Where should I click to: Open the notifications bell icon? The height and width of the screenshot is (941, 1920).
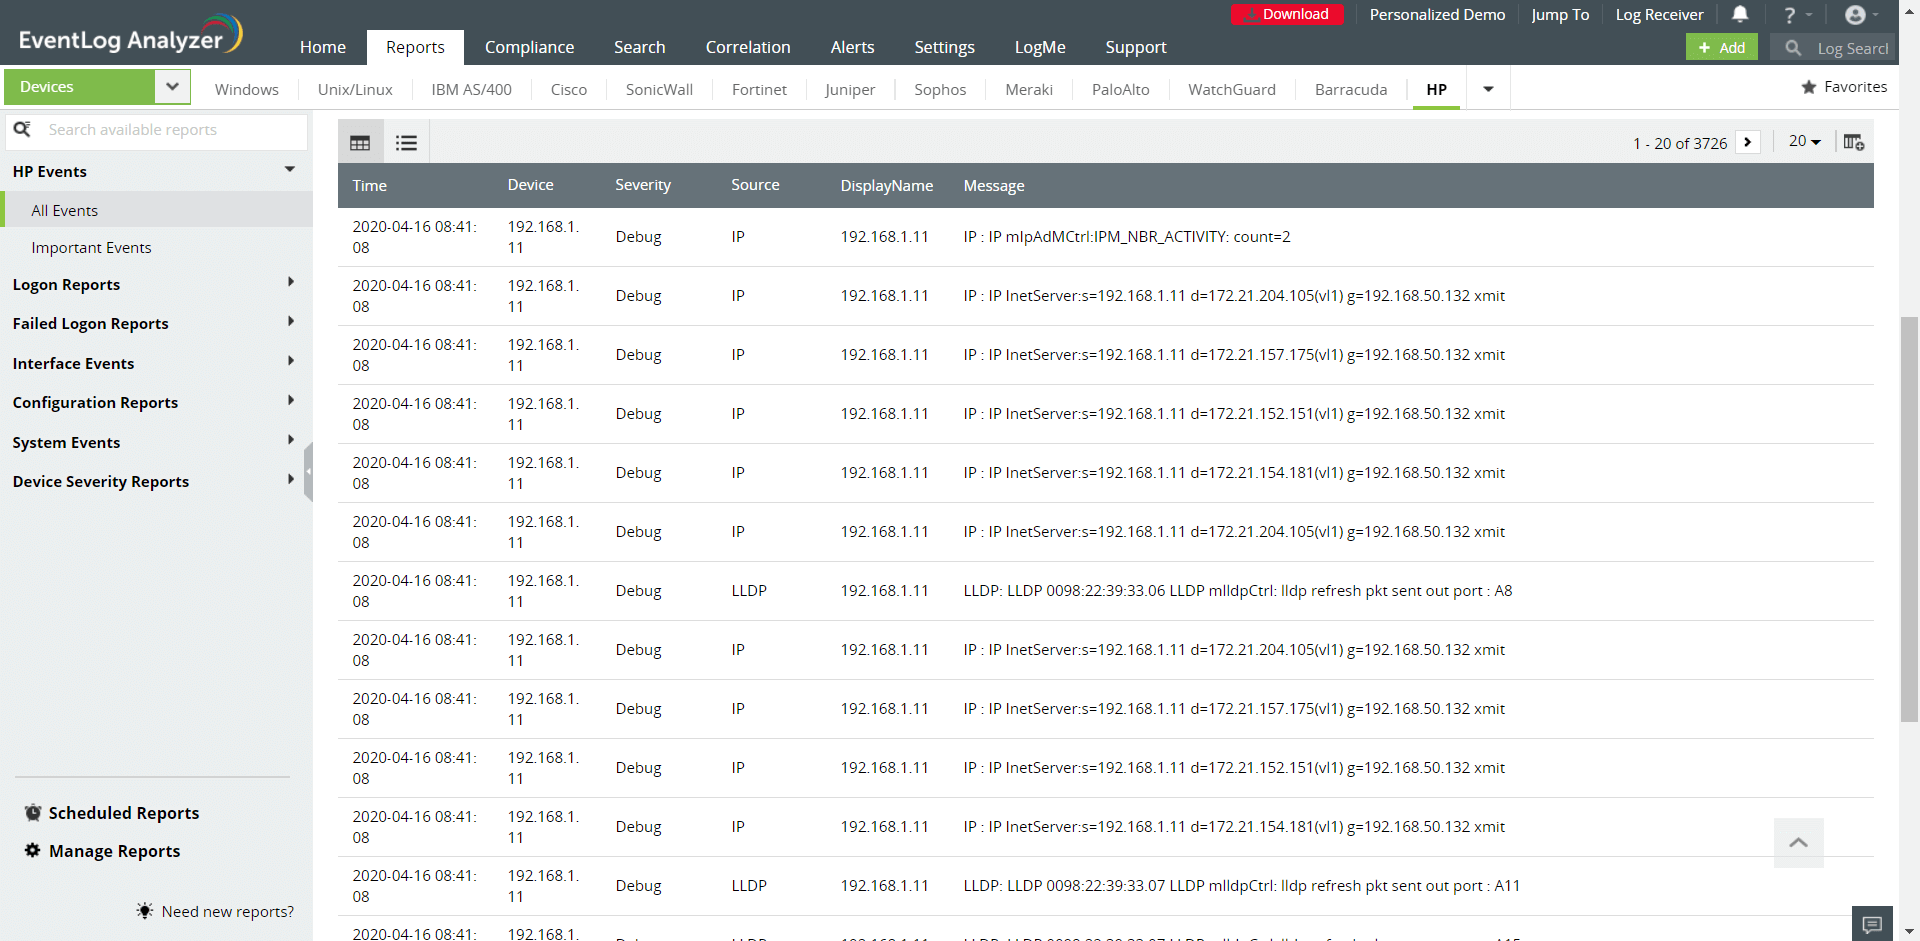coord(1740,14)
